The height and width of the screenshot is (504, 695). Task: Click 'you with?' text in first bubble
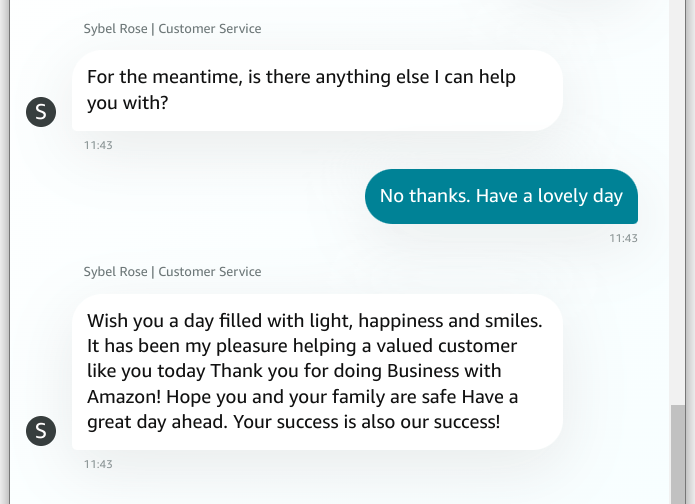128,103
